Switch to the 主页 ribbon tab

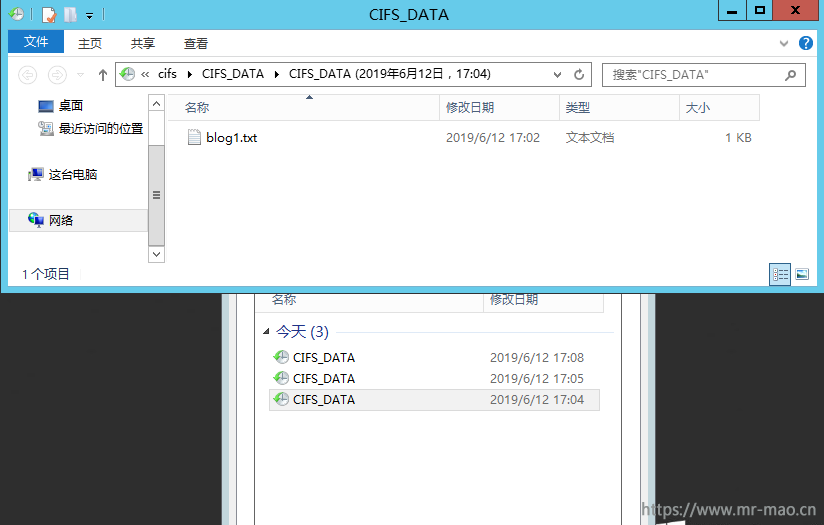[90, 43]
